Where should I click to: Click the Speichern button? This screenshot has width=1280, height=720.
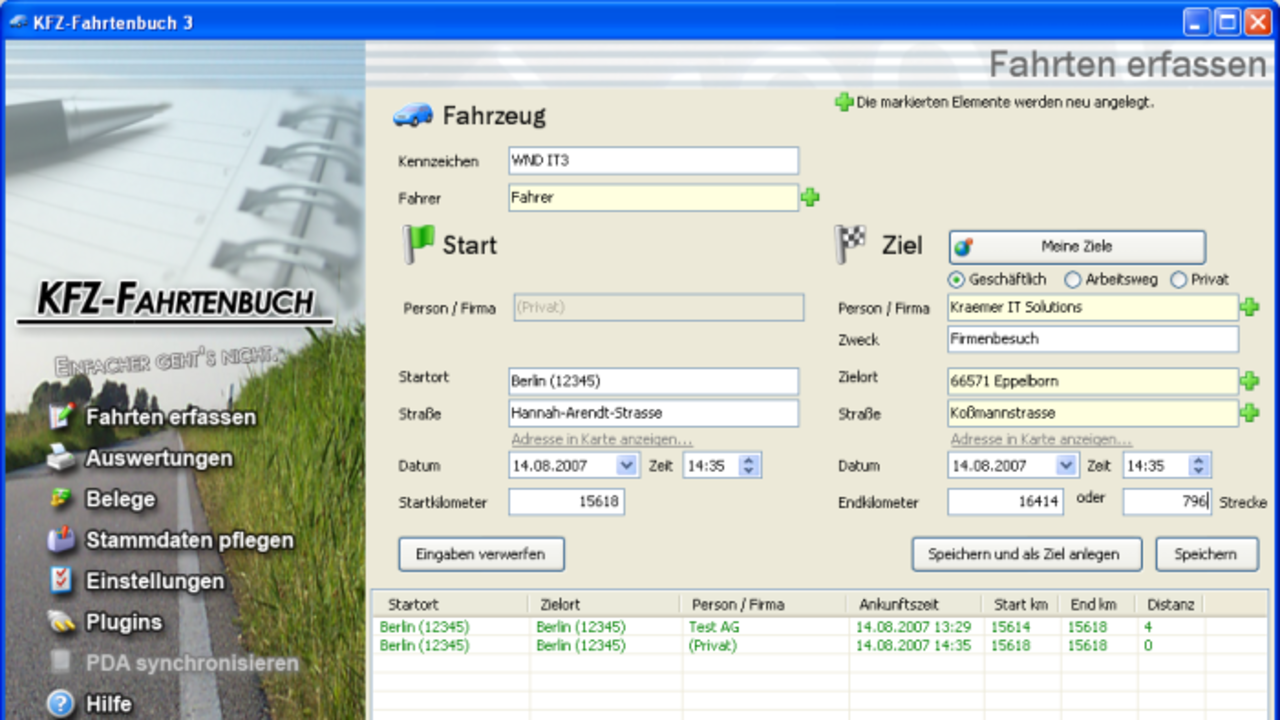tap(1207, 554)
